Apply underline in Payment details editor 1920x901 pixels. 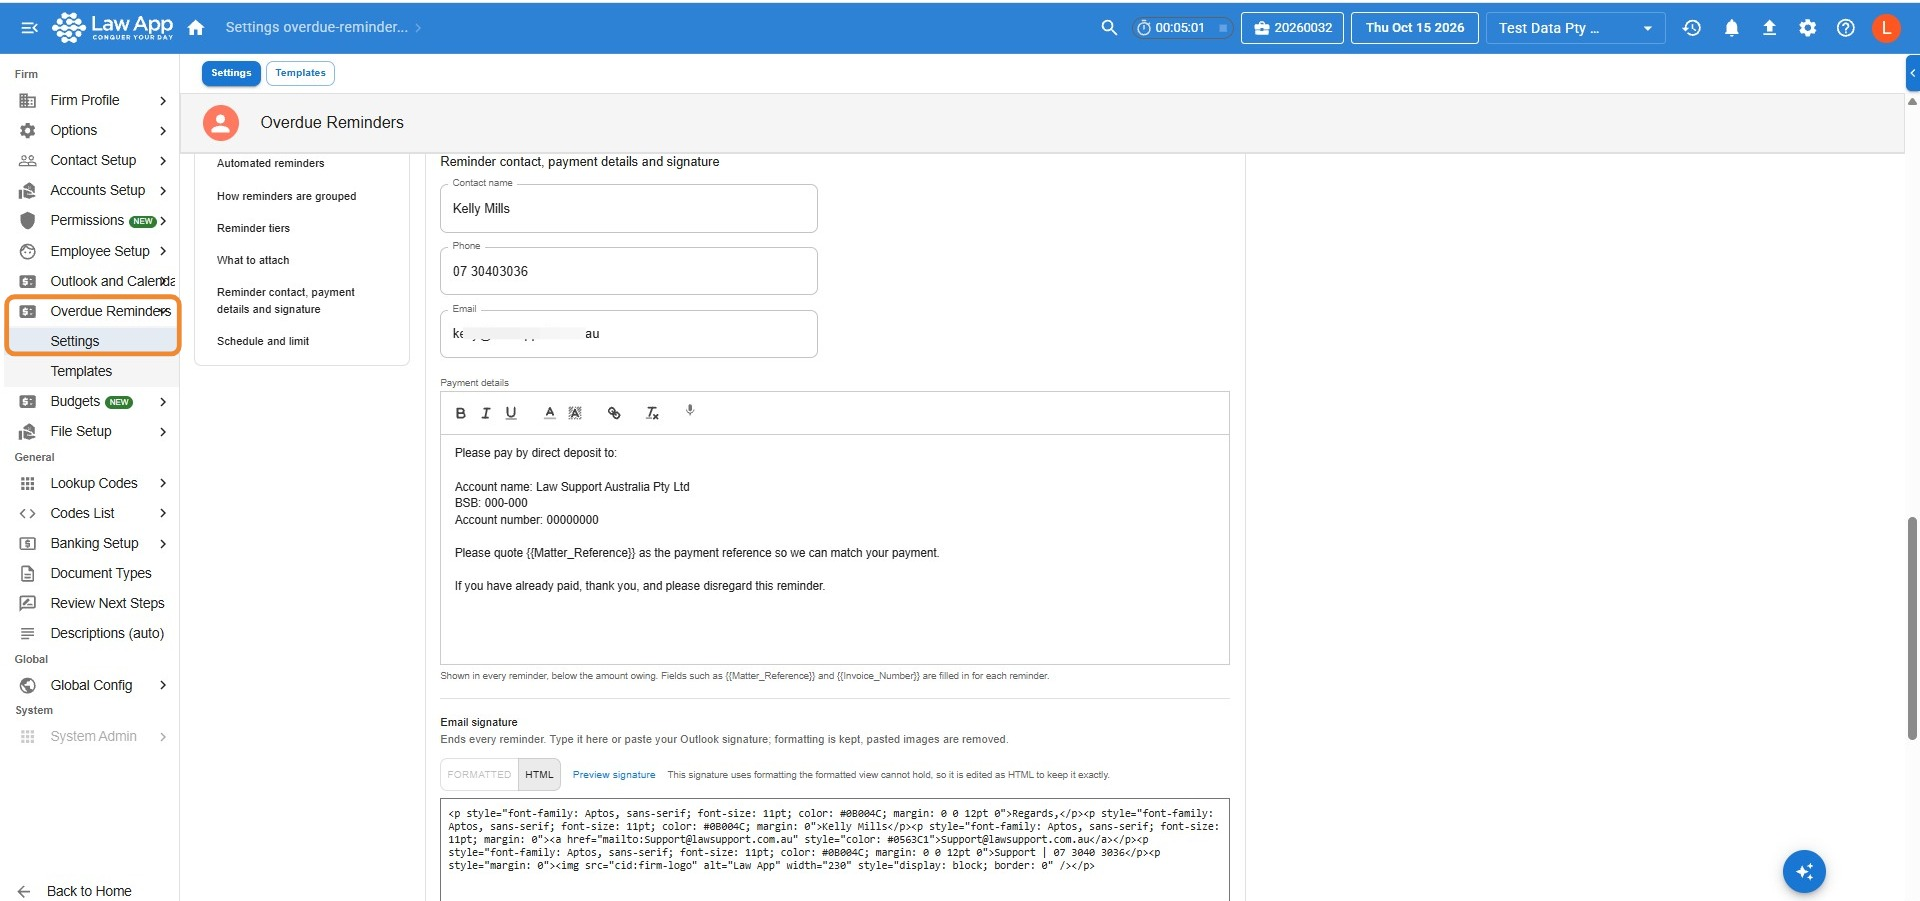tap(511, 413)
